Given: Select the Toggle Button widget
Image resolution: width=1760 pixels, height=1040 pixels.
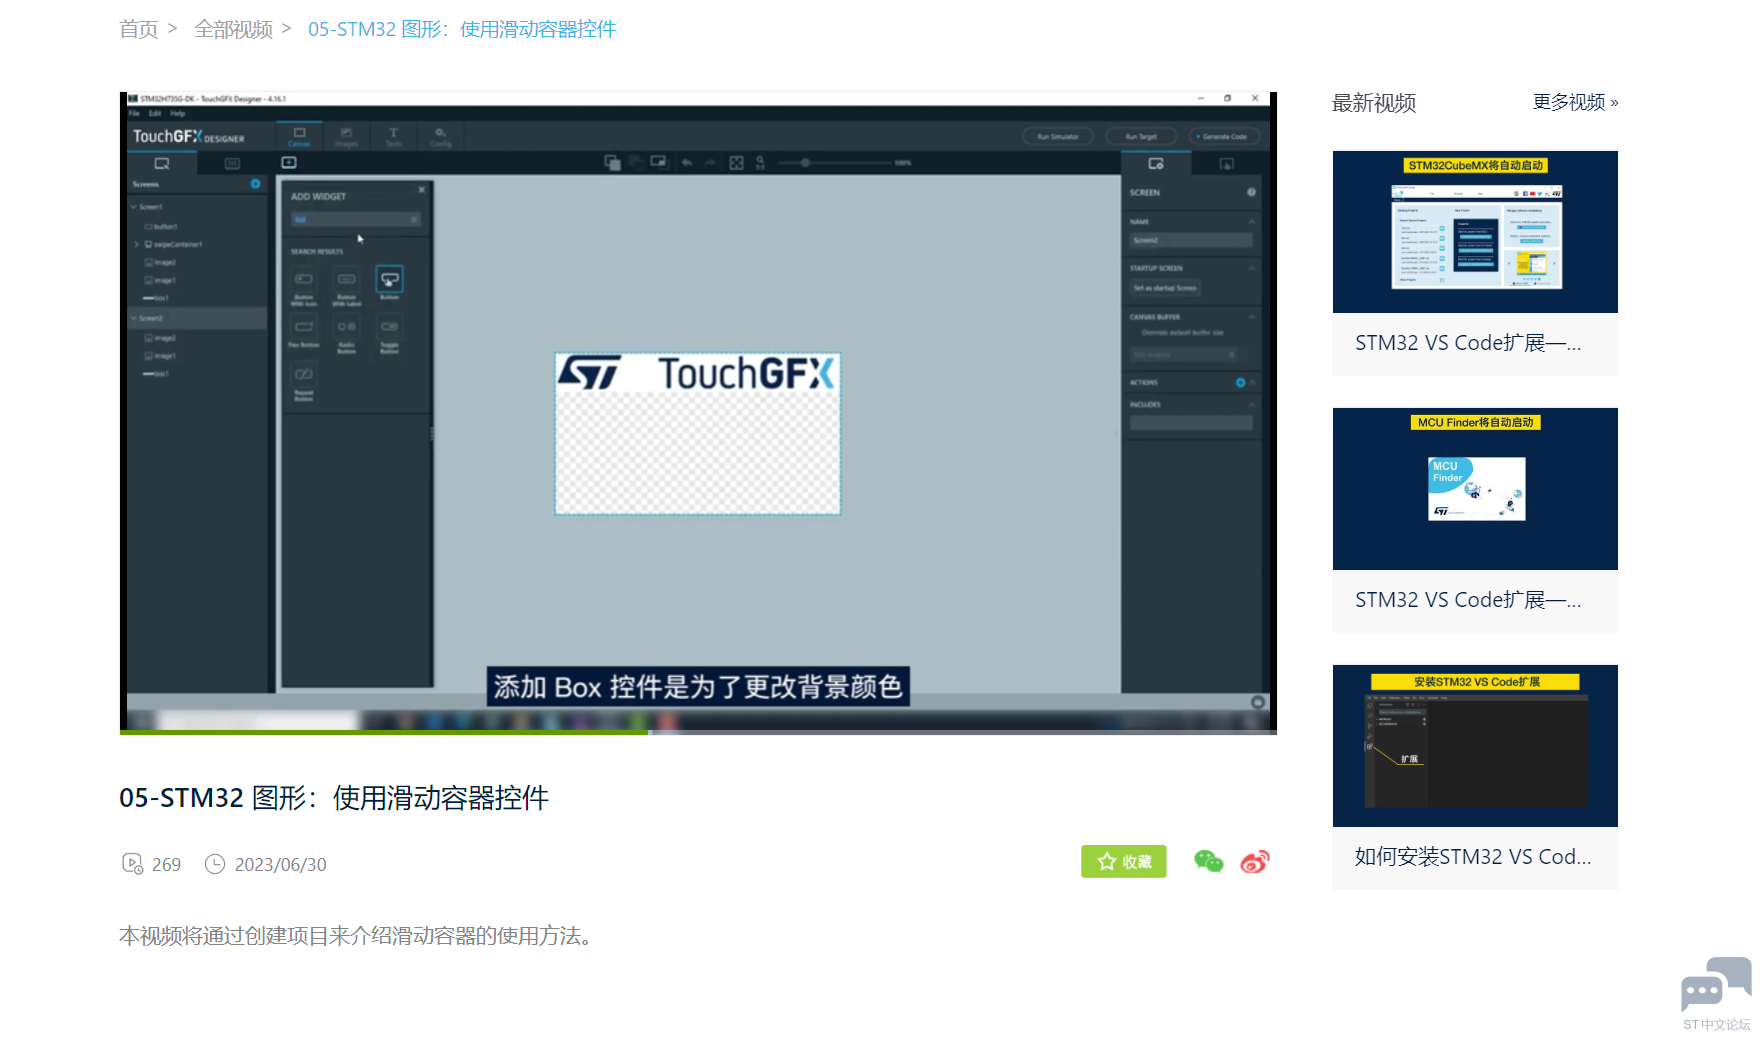Looking at the screenshot, I should [390, 334].
